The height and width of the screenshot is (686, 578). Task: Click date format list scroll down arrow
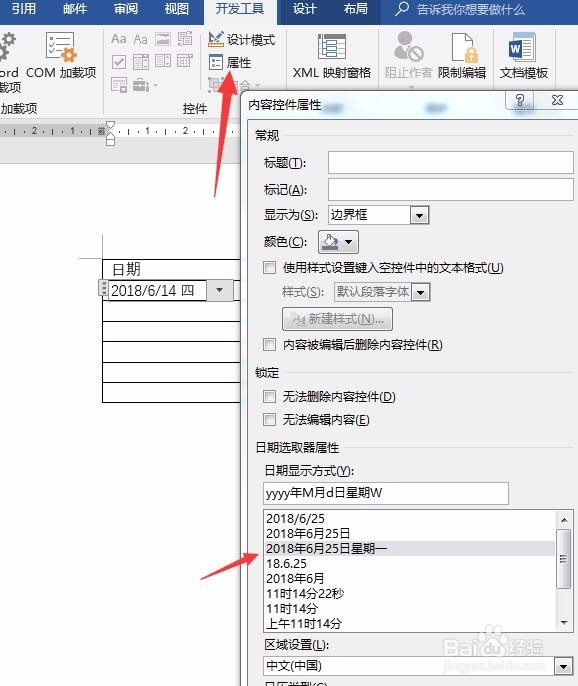tap(564, 622)
